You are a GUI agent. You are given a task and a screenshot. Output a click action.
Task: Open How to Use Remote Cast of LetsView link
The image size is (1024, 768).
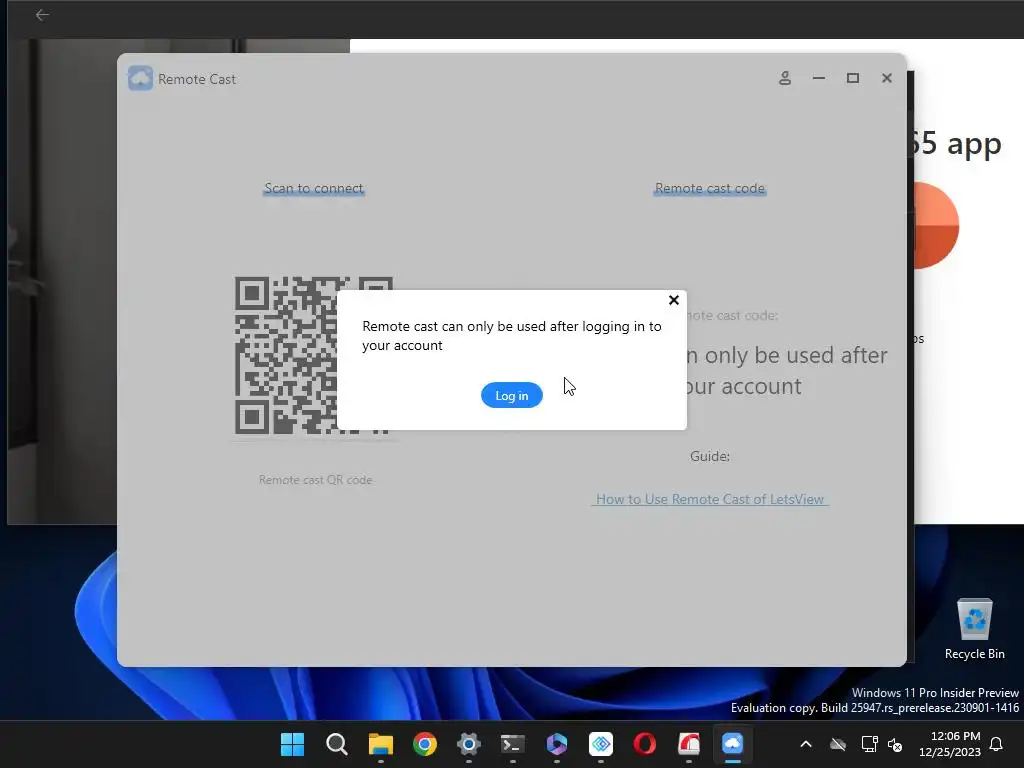point(710,499)
